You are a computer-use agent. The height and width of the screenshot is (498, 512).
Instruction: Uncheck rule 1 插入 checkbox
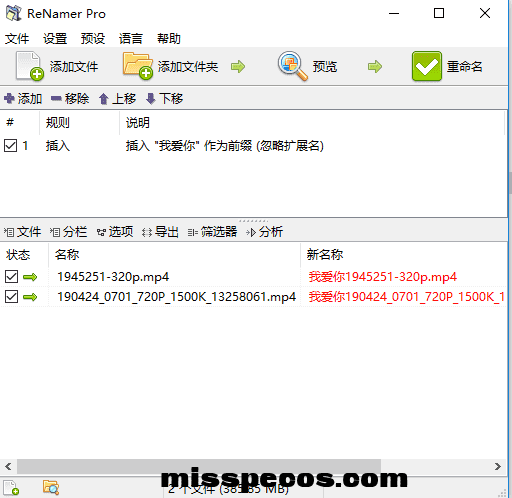point(10,146)
